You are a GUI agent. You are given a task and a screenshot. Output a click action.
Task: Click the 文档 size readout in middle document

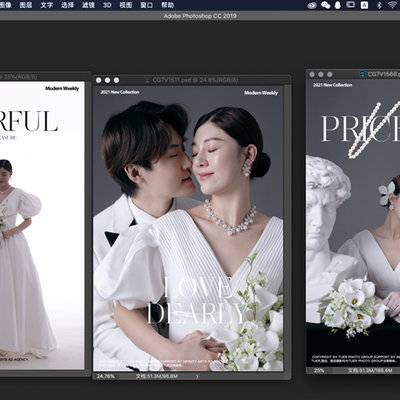tap(157, 376)
